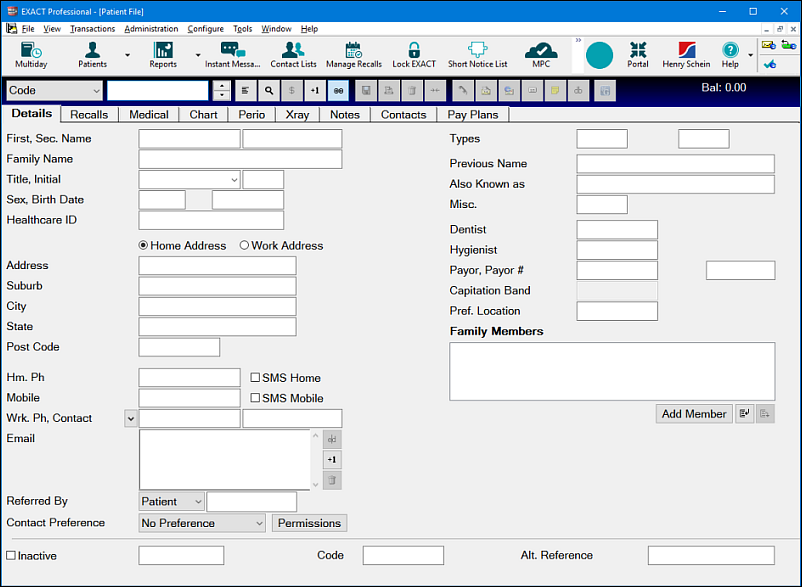
Task: Expand the Help toolbar dropdown arrow
Action: coord(750,55)
